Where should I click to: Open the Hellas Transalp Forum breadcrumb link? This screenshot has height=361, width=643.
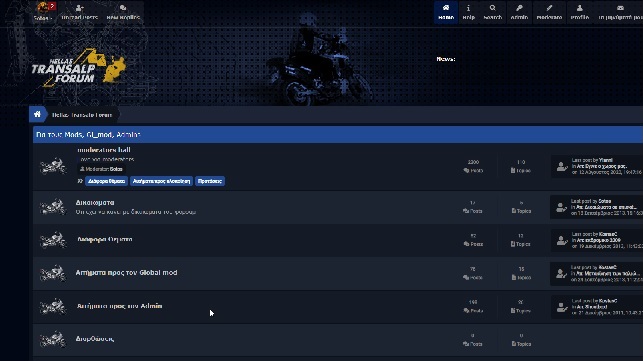[82, 115]
